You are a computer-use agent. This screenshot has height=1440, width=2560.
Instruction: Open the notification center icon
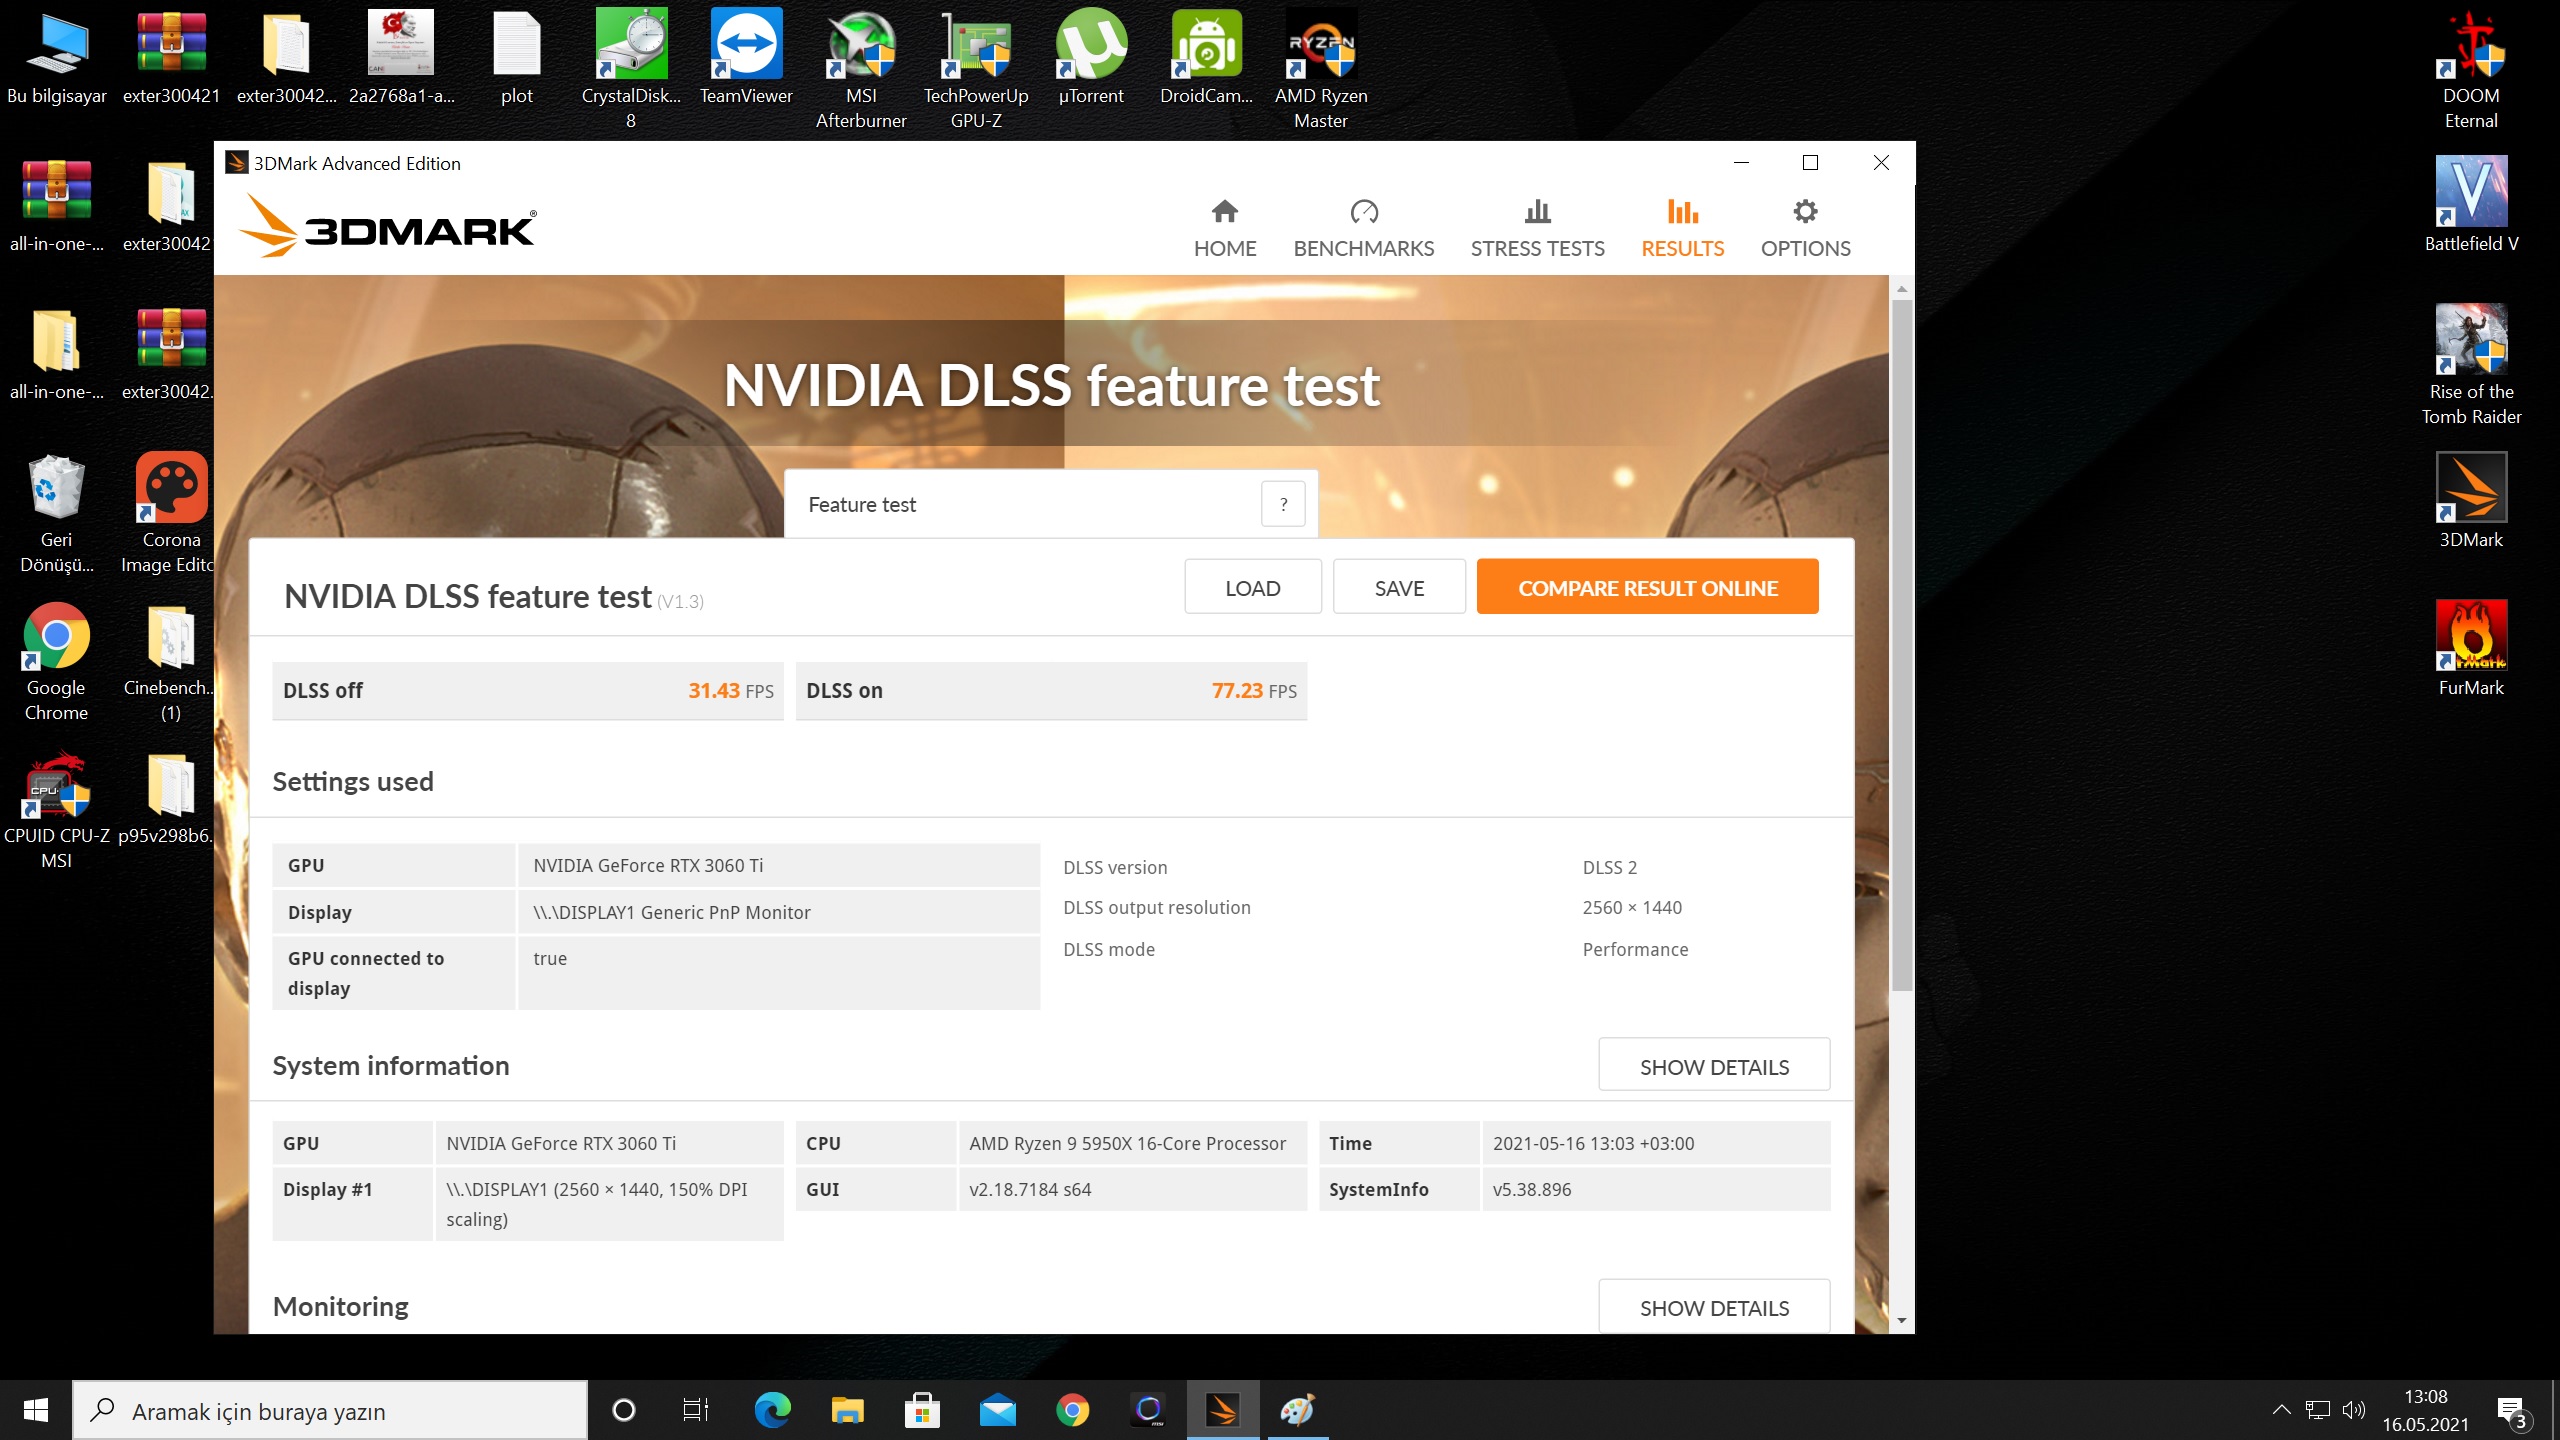coord(2511,1411)
